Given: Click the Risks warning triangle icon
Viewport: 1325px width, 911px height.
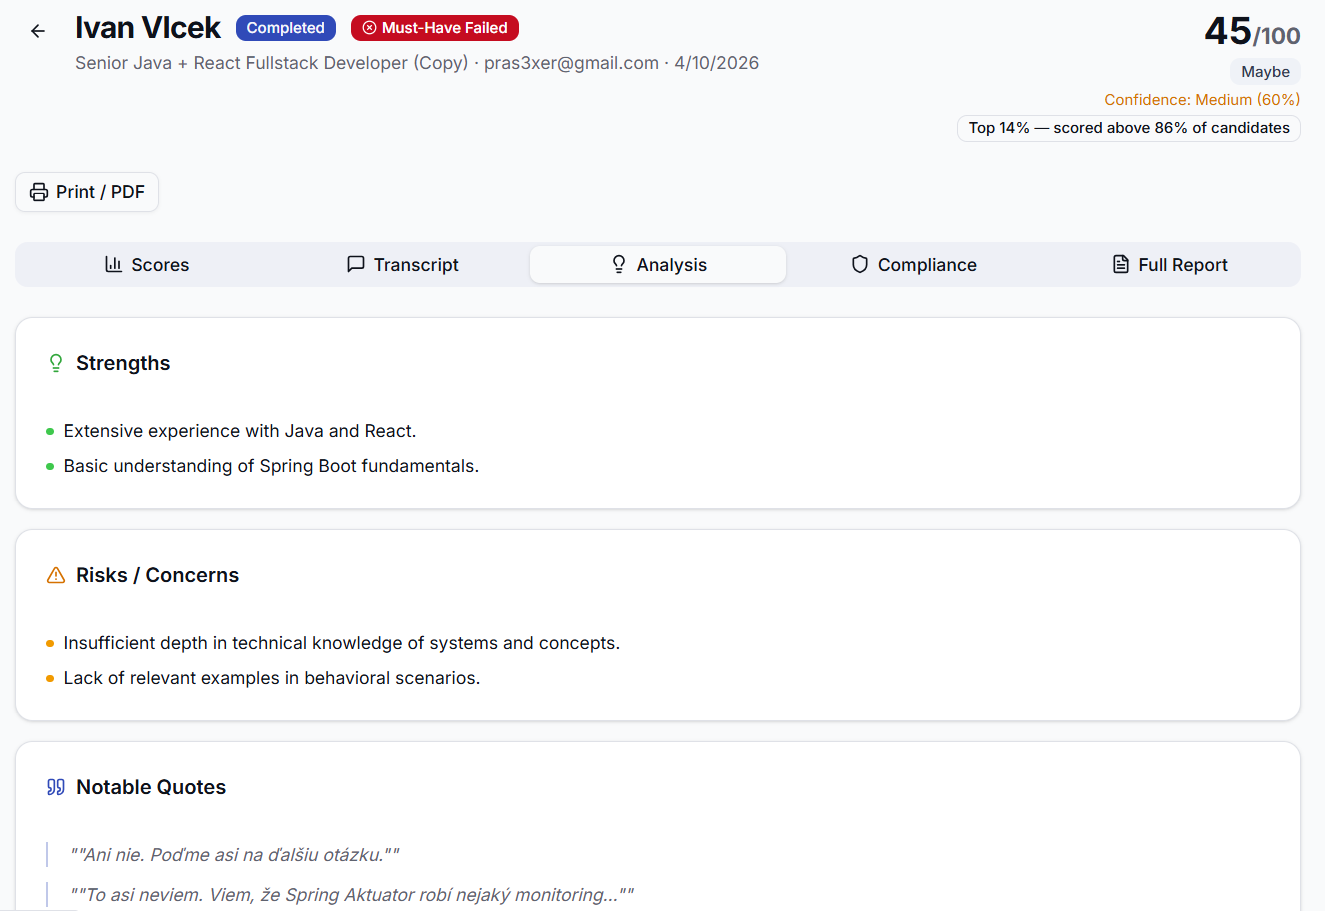Looking at the screenshot, I should (56, 575).
